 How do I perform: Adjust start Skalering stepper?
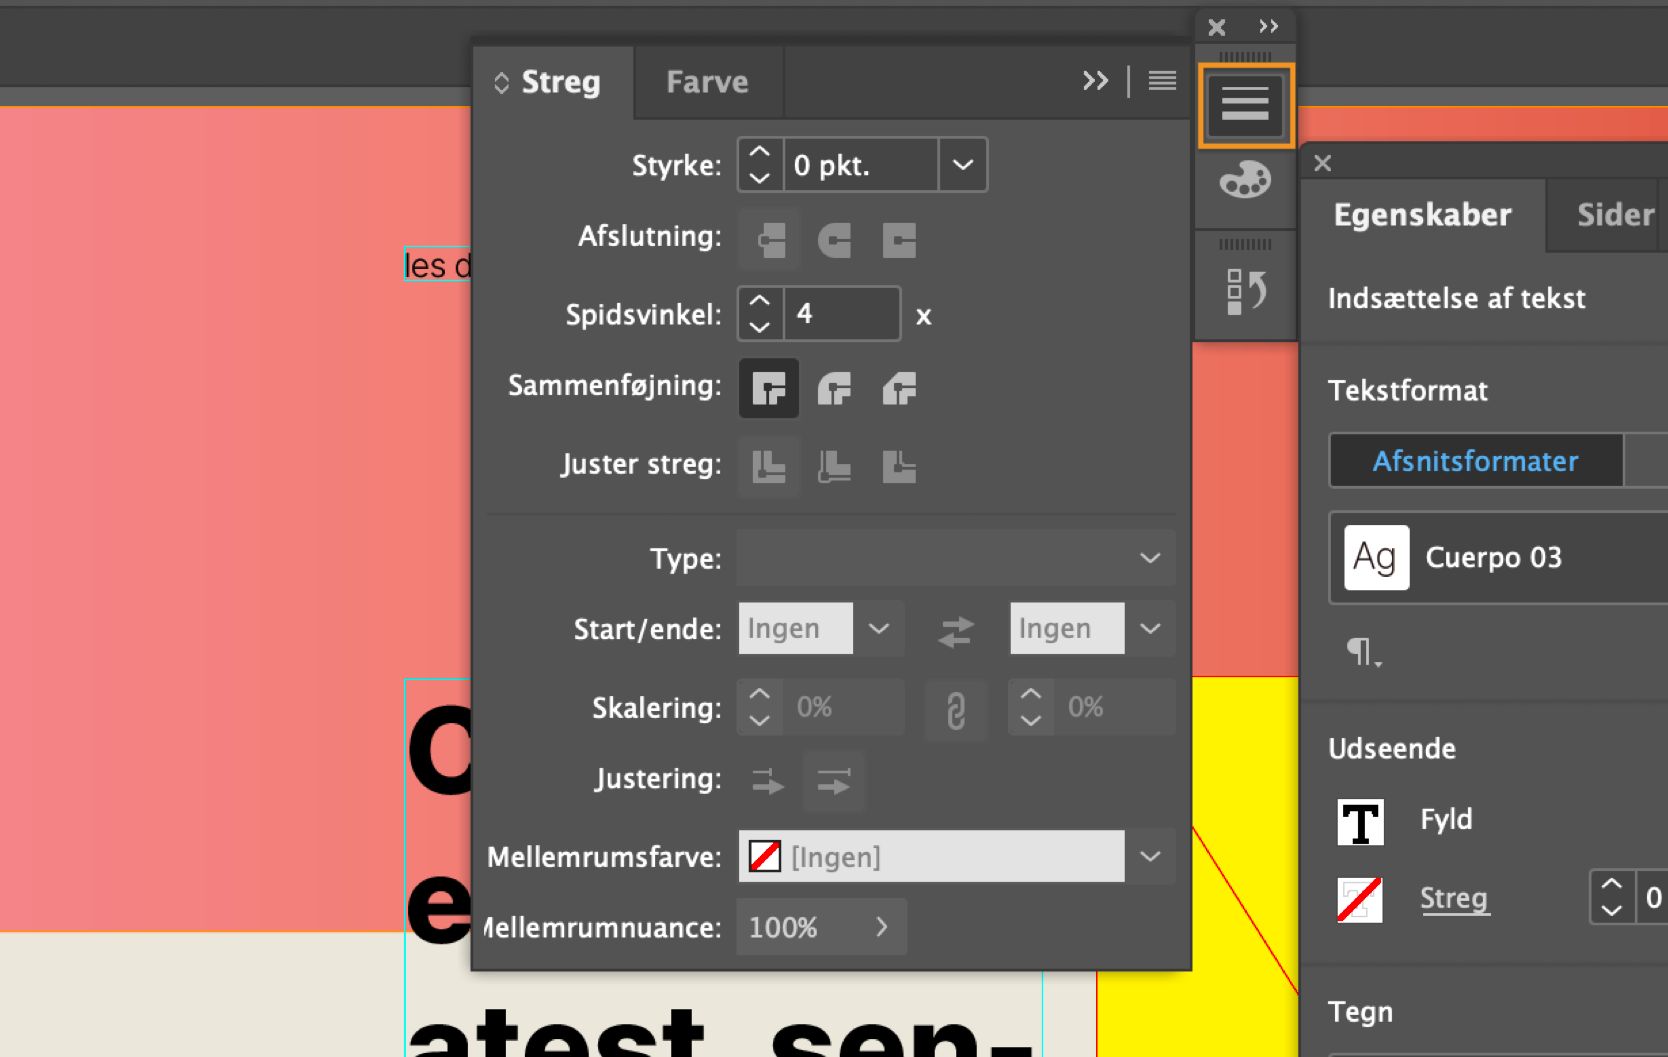(x=760, y=707)
